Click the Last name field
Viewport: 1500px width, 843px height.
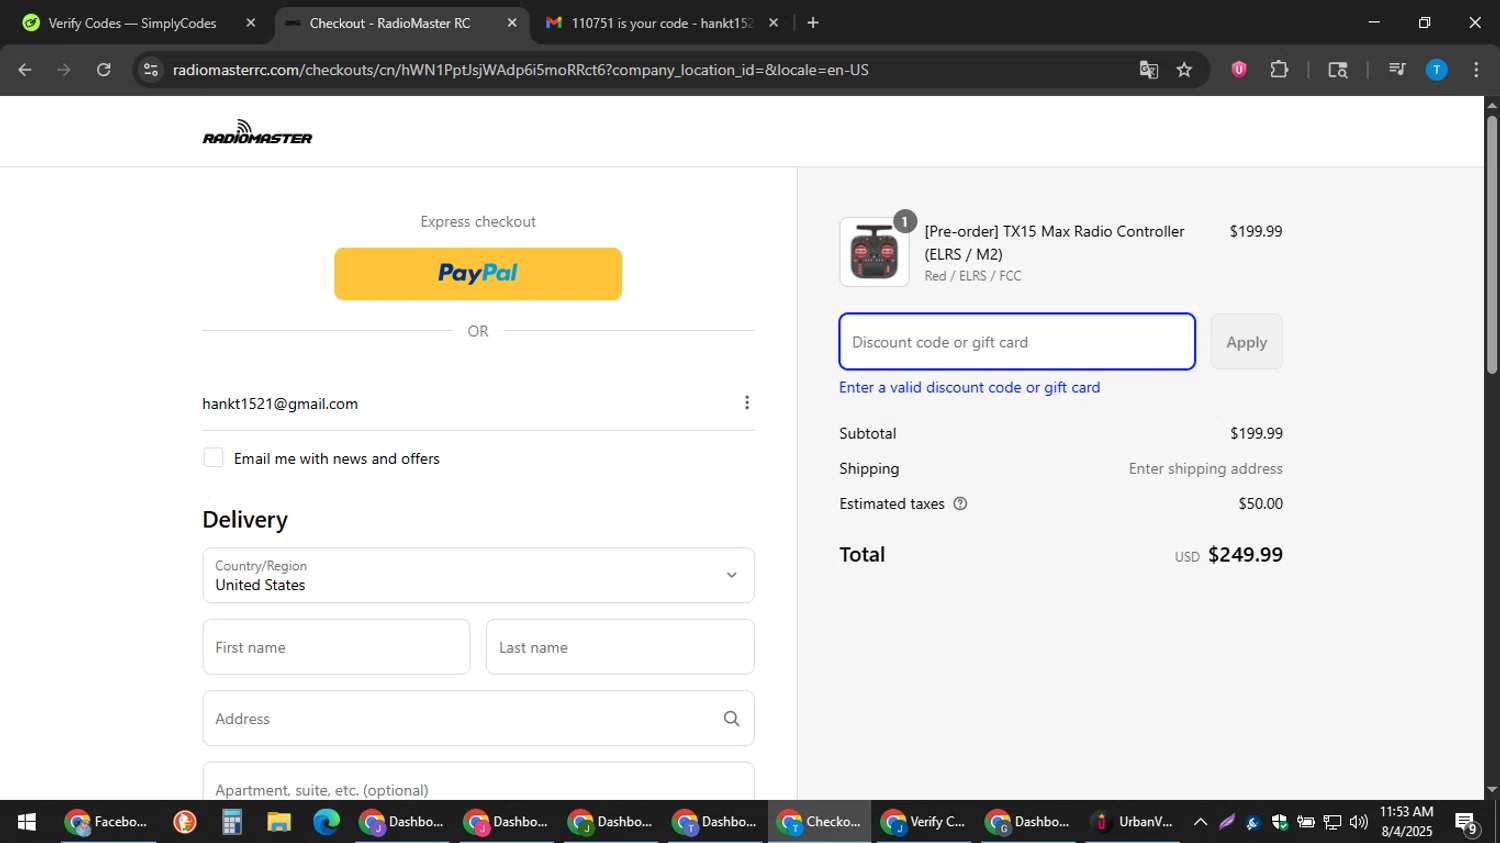pos(620,647)
